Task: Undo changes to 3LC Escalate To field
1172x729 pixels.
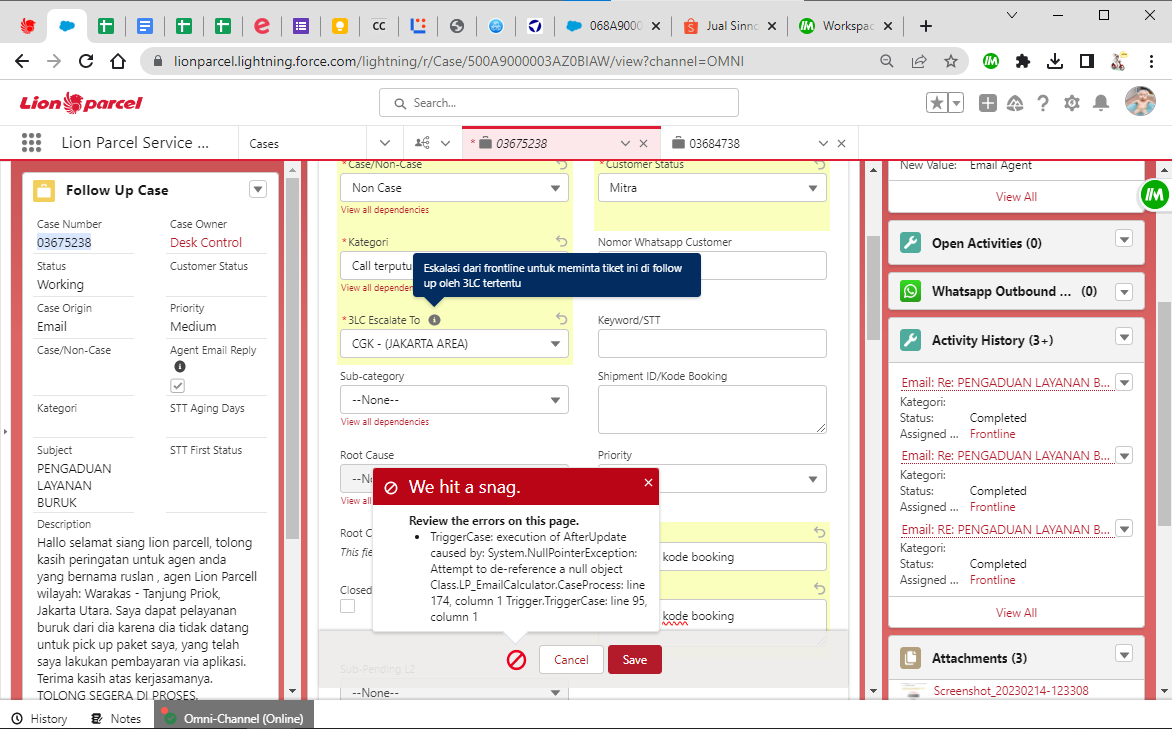Action: [x=561, y=319]
